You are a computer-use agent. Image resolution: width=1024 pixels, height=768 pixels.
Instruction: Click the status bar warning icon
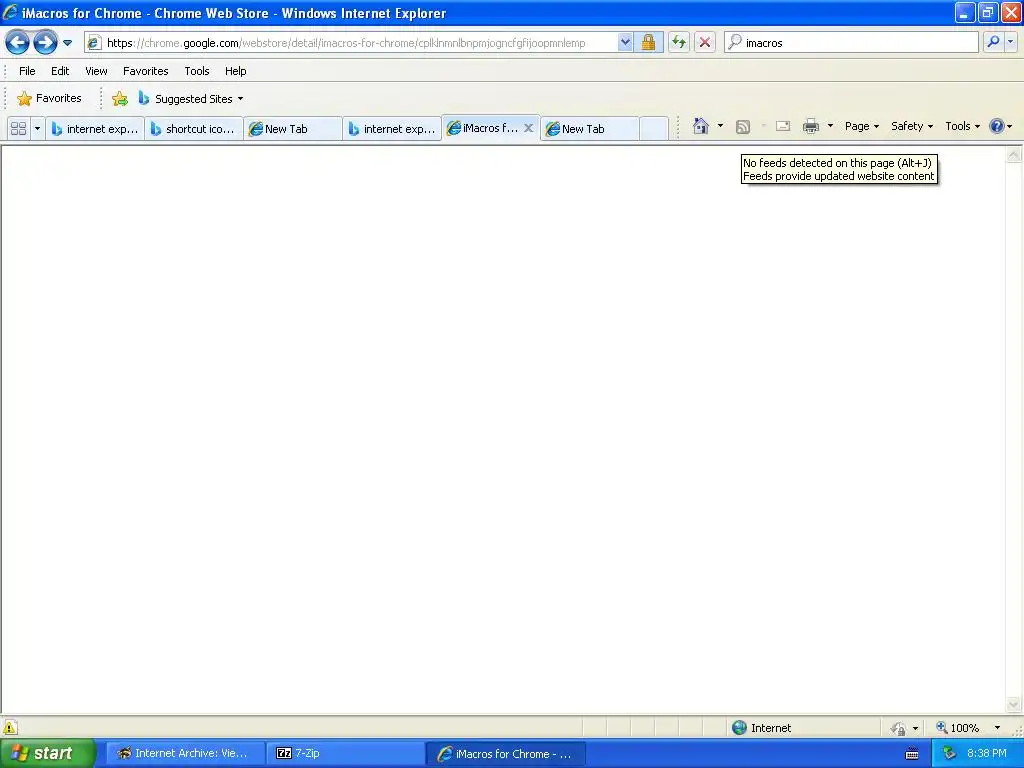(10, 728)
